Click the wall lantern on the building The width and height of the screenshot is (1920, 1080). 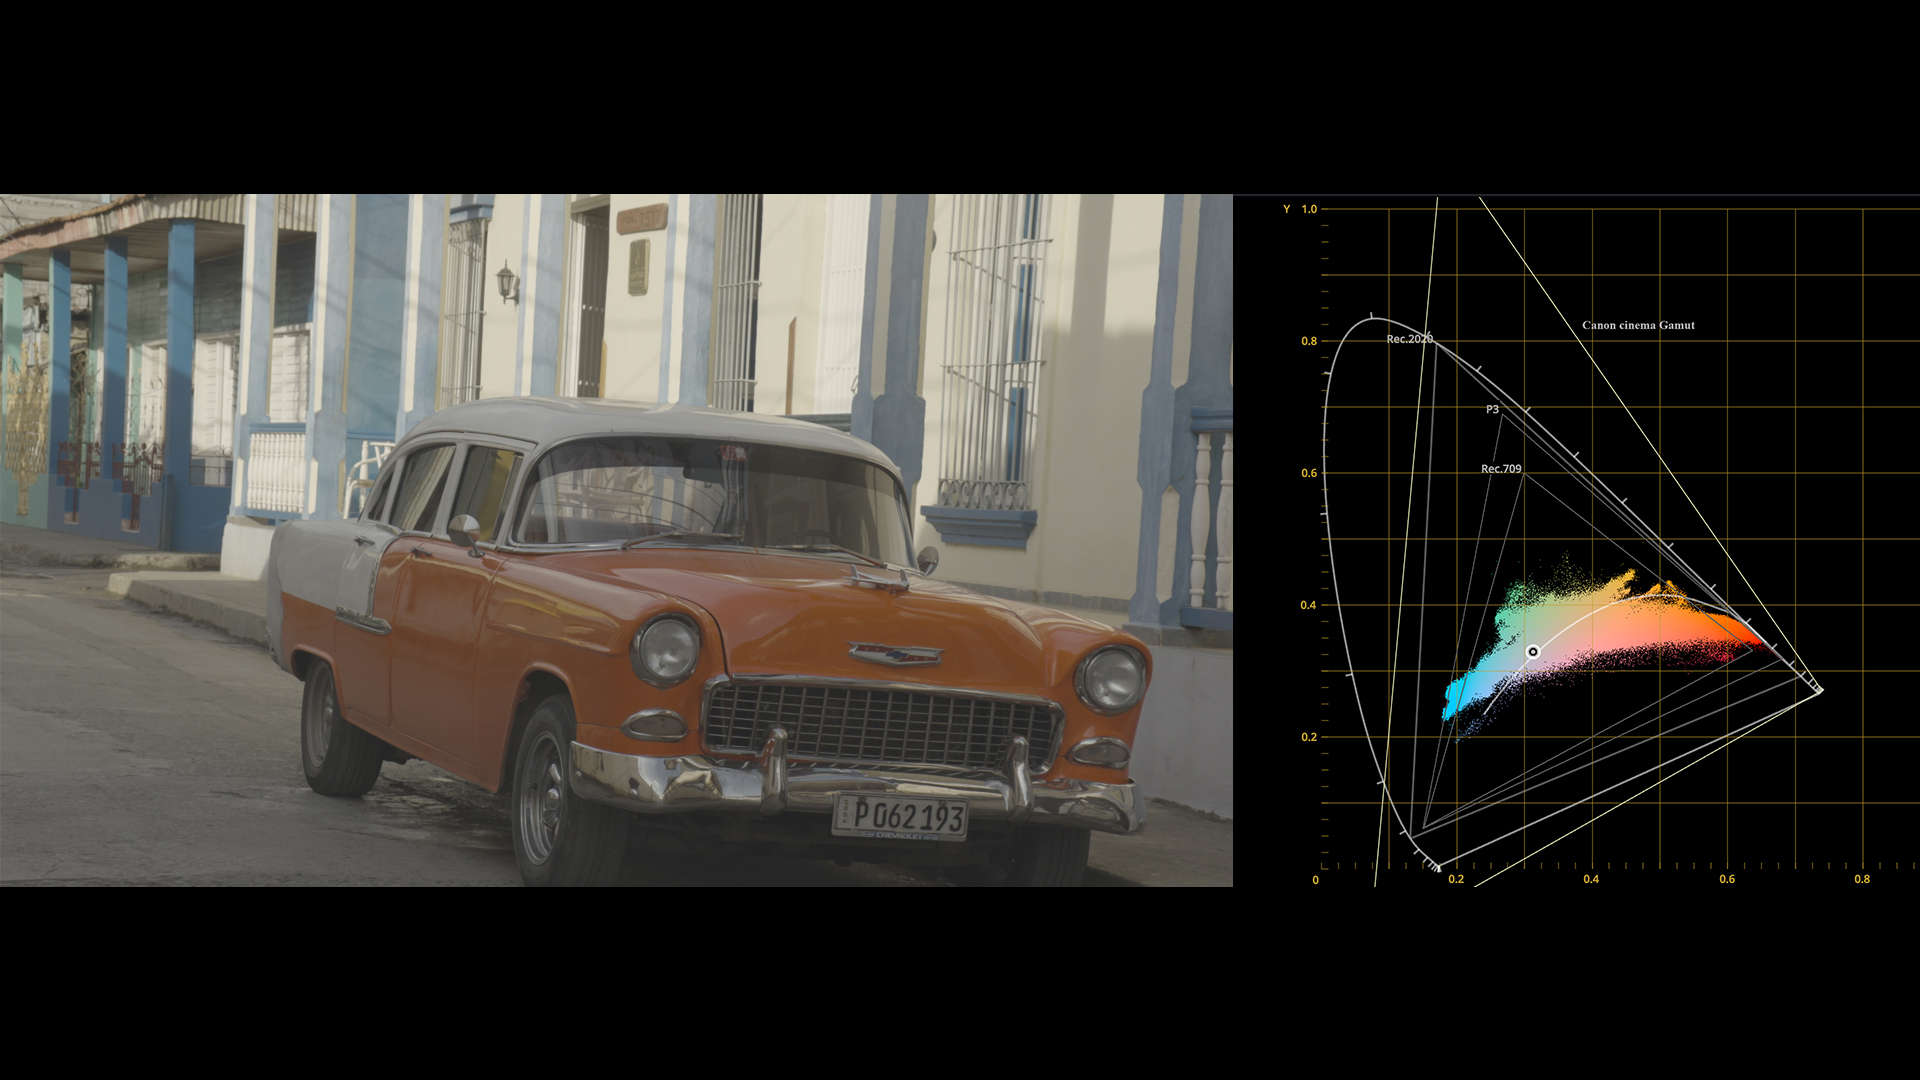click(x=507, y=282)
